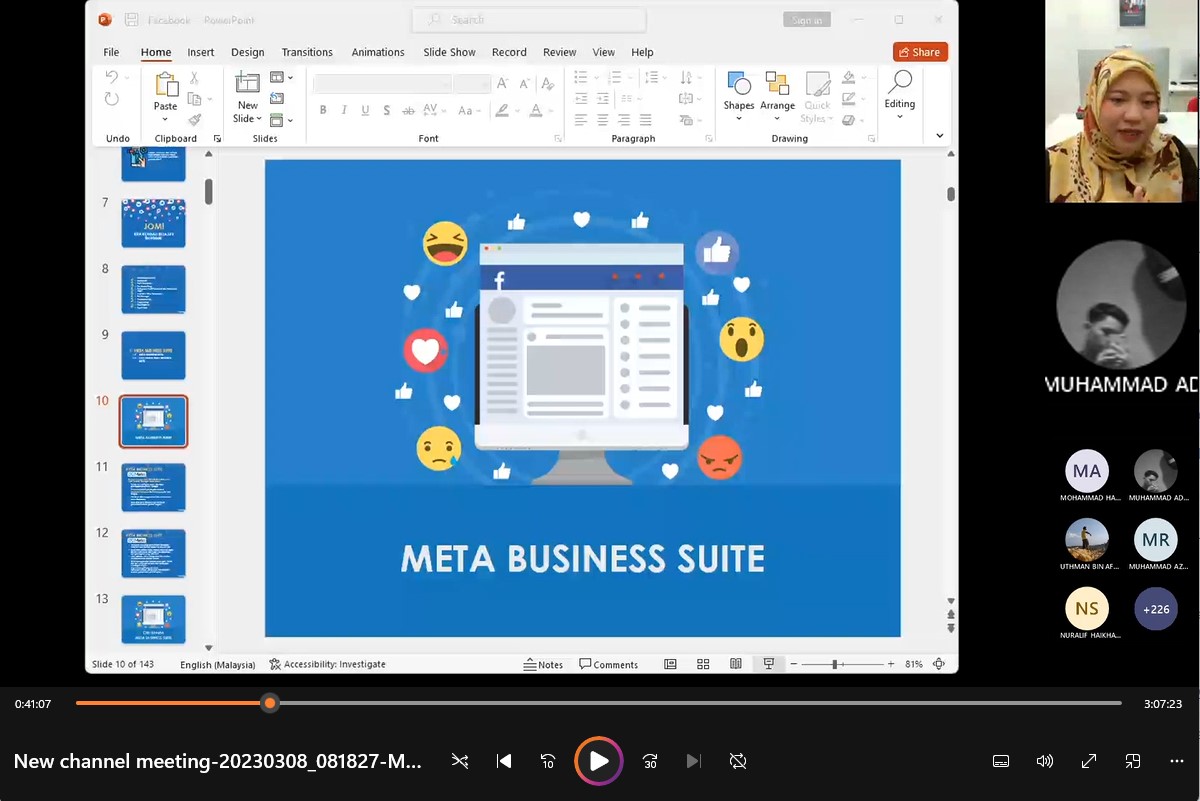Image resolution: width=1200 pixels, height=801 pixels.
Task: Click the Arrange icon in Drawing group
Action: 777,84
